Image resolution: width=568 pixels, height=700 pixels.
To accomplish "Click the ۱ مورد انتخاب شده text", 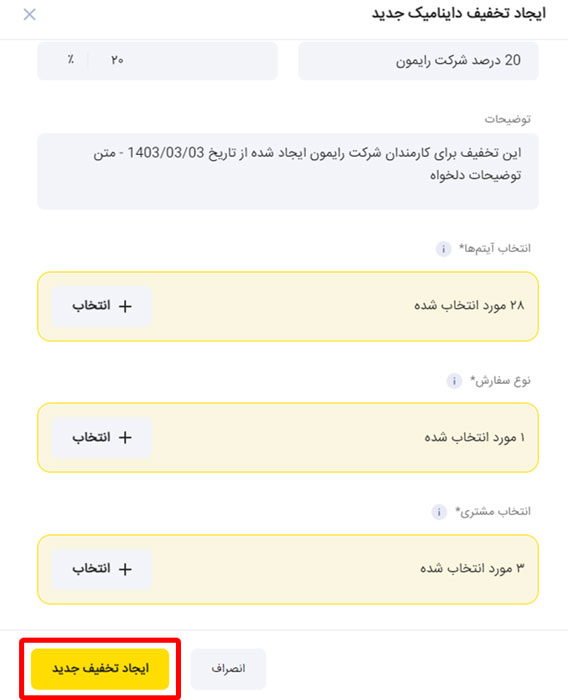I will point(474,438).
